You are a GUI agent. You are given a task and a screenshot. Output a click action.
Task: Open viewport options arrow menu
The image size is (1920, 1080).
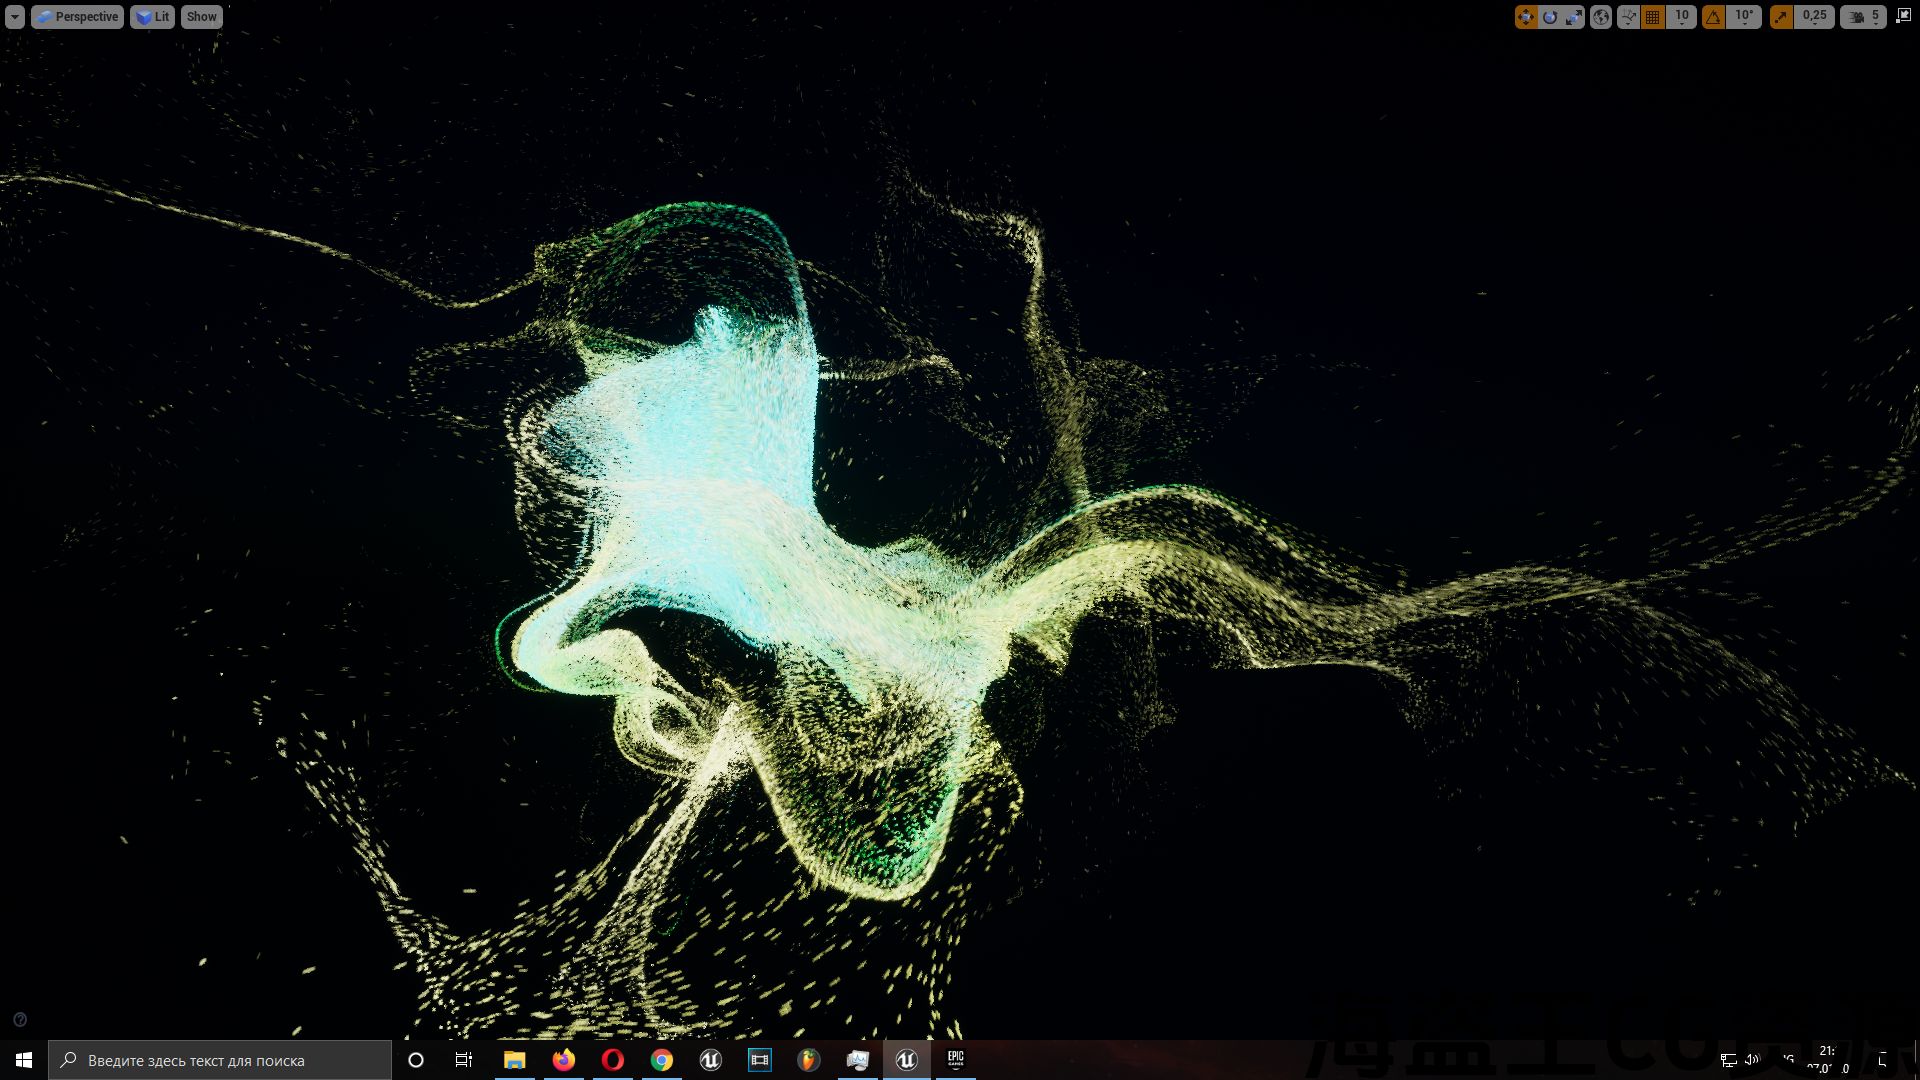(x=15, y=17)
